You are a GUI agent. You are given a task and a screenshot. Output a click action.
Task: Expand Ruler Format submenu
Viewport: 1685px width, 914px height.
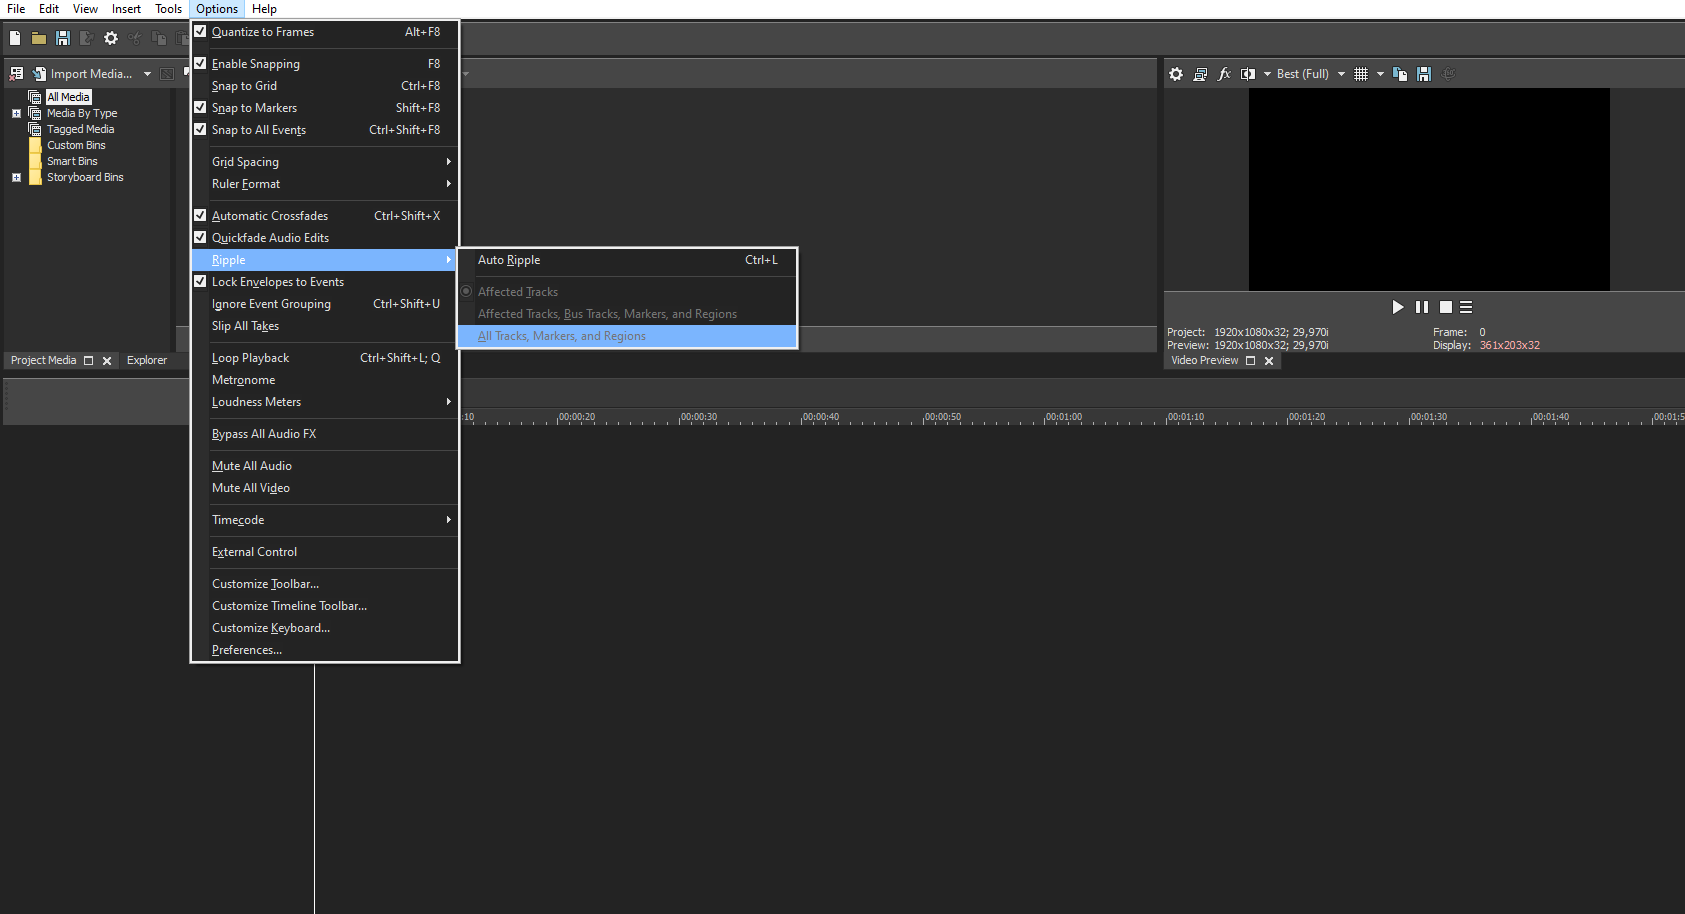pos(325,184)
